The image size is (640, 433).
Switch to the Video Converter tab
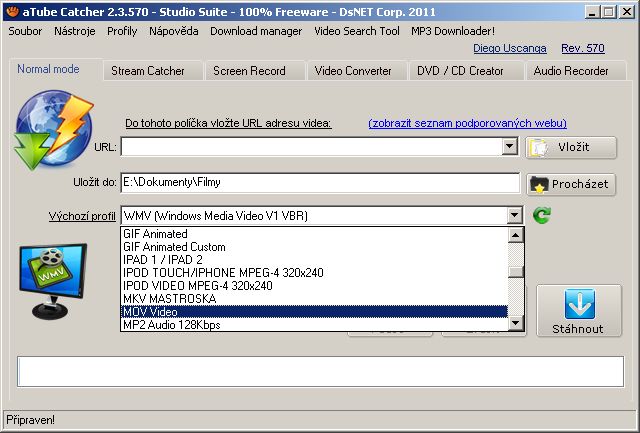click(x=356, y=71)
